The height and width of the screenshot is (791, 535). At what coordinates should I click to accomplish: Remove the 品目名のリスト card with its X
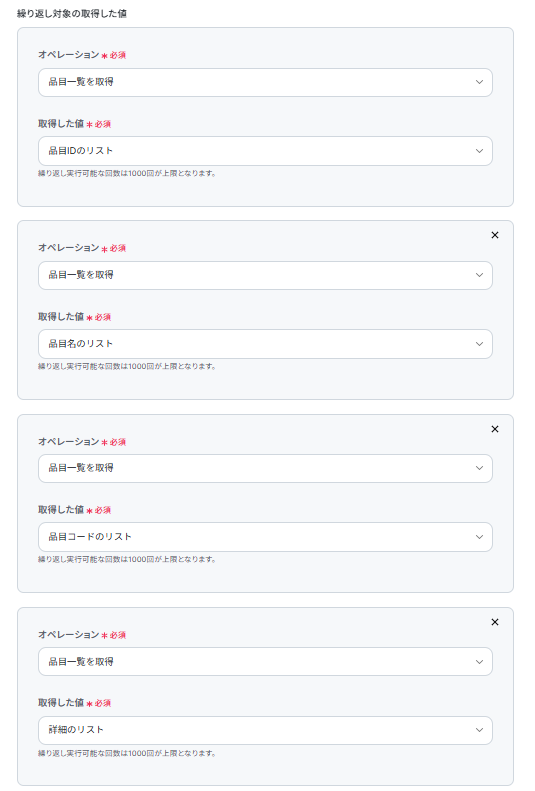pos(495,235)
